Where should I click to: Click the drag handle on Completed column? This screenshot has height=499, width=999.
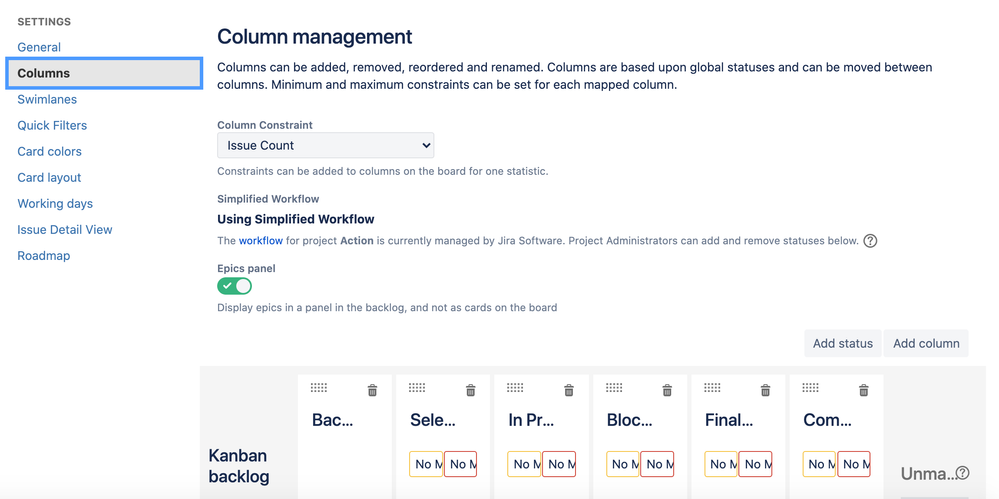point(810,388)
